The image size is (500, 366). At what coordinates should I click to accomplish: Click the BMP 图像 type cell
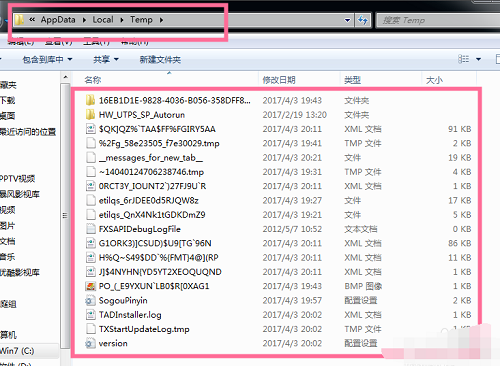coord(363,286)
